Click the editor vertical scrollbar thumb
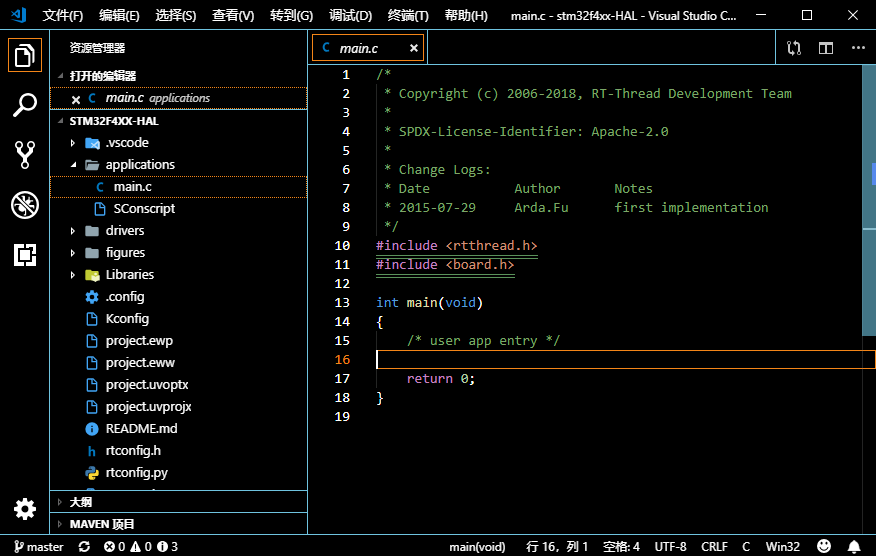Image resolution: width=876 pixels, height=556 pixels. pos(869,200)
